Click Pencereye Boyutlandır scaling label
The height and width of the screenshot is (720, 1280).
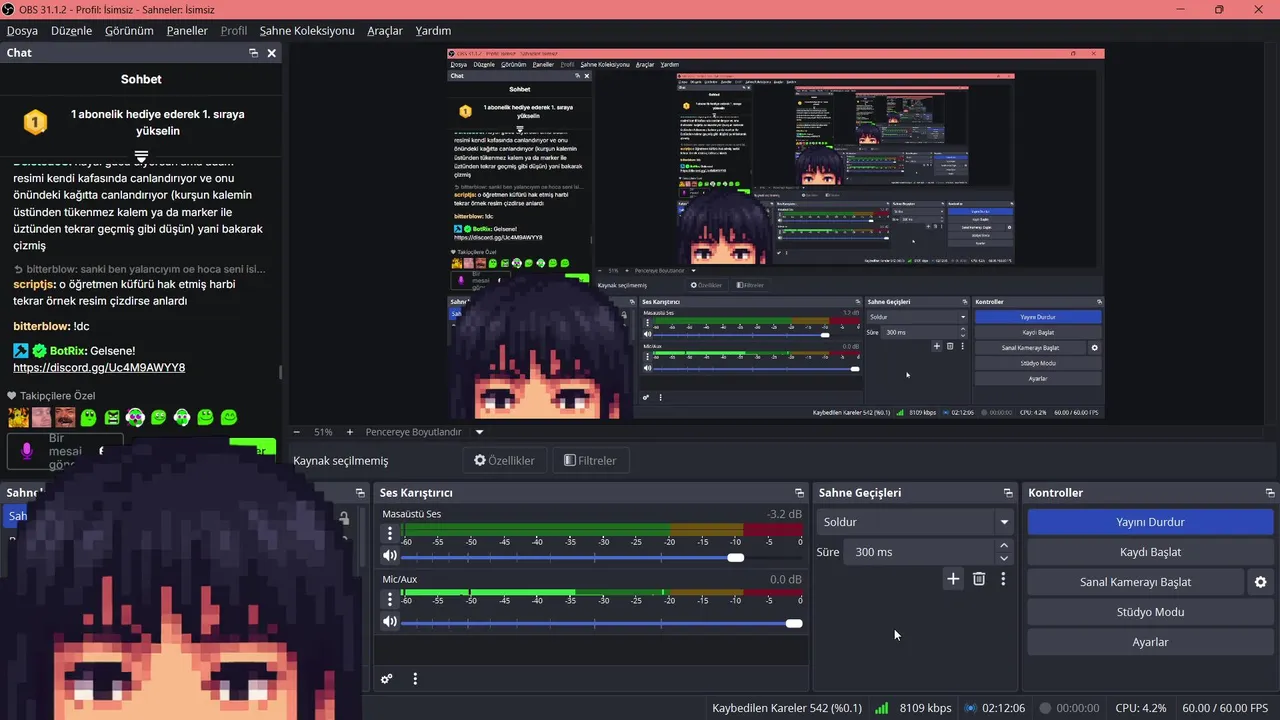tap(414, 432)
